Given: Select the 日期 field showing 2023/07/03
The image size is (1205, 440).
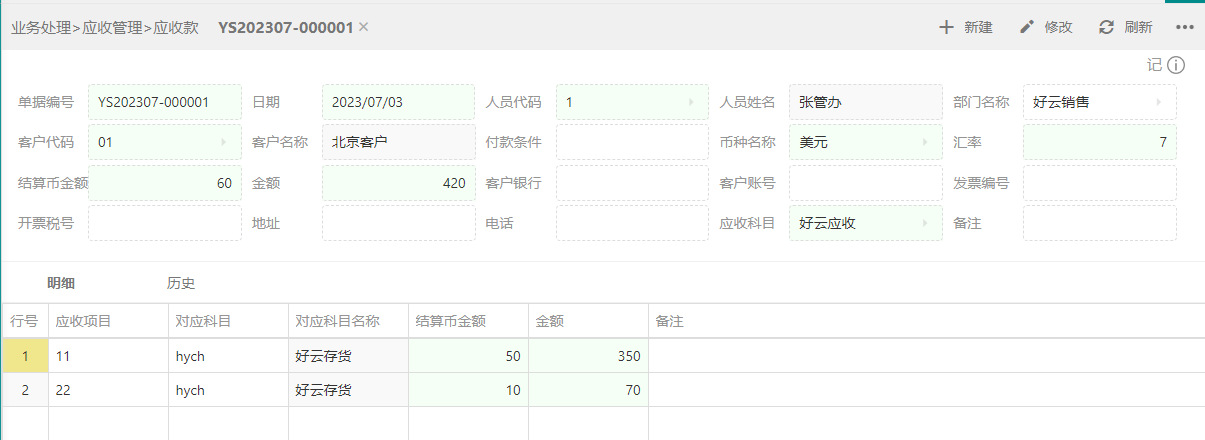Looking at the screenshot, I should (399, 102).
